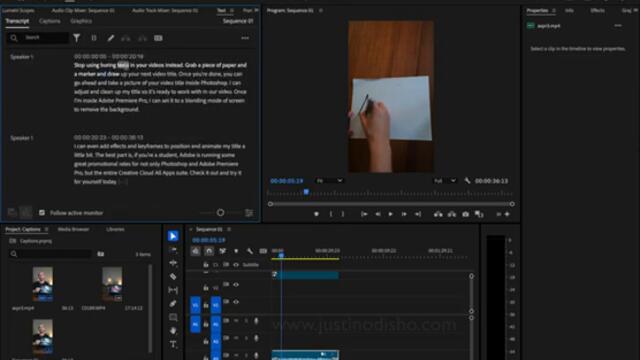Image resolution: width=640 pixels, height=360 pixels.
Task: Open timeline wrench display settings
Action: point(250,251)
